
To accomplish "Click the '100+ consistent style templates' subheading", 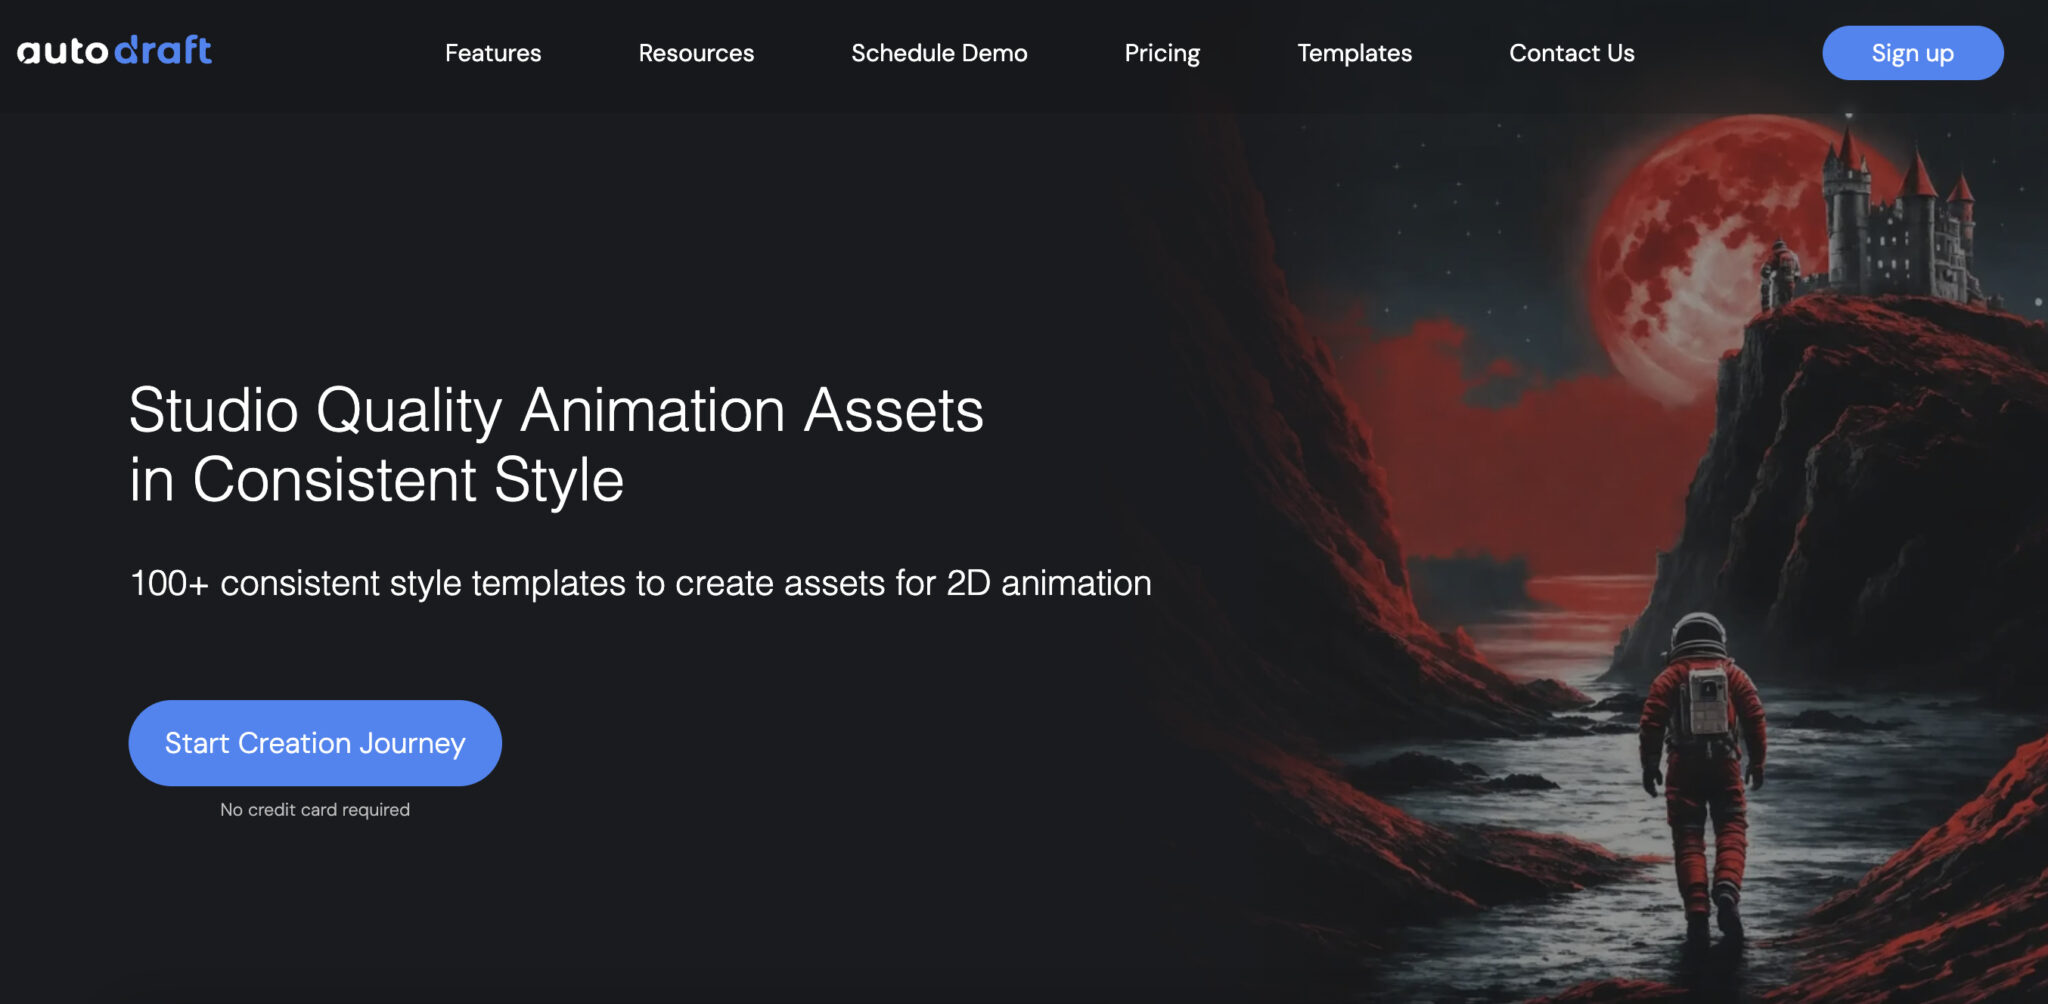I will [640, 583].
